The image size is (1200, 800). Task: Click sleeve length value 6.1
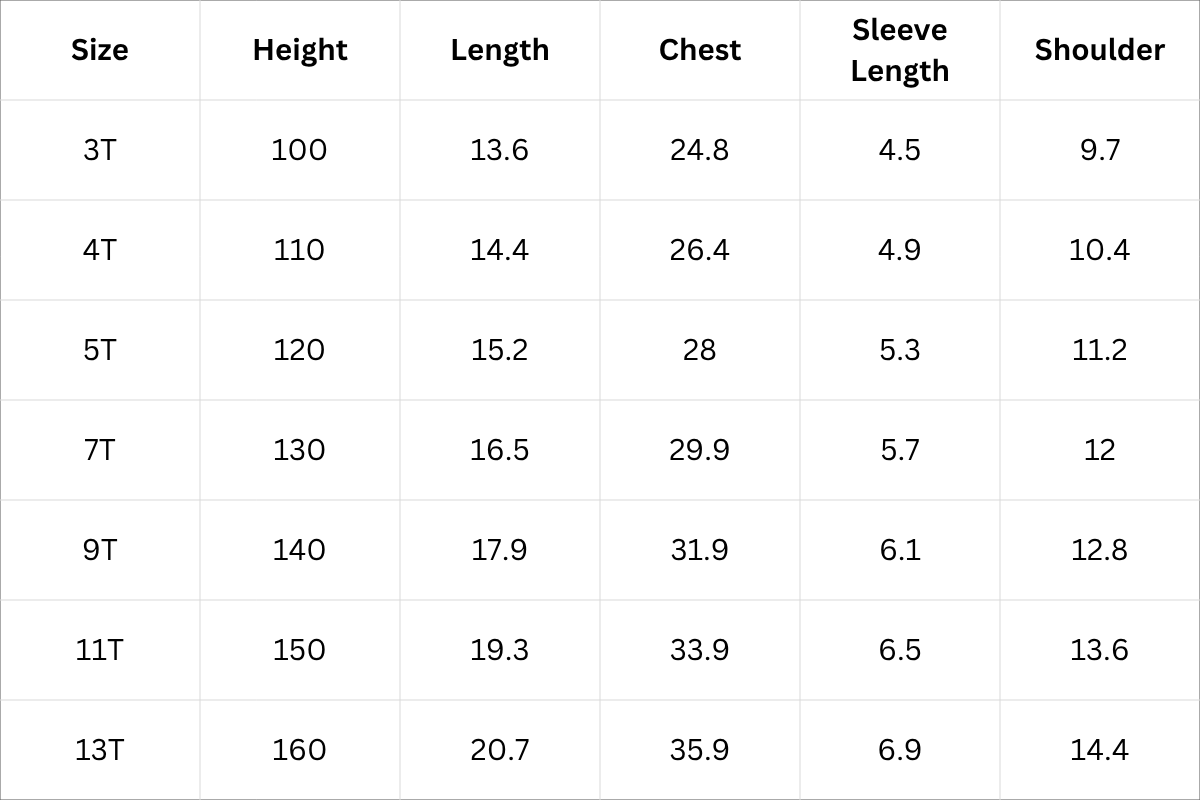tap(900, 550)
